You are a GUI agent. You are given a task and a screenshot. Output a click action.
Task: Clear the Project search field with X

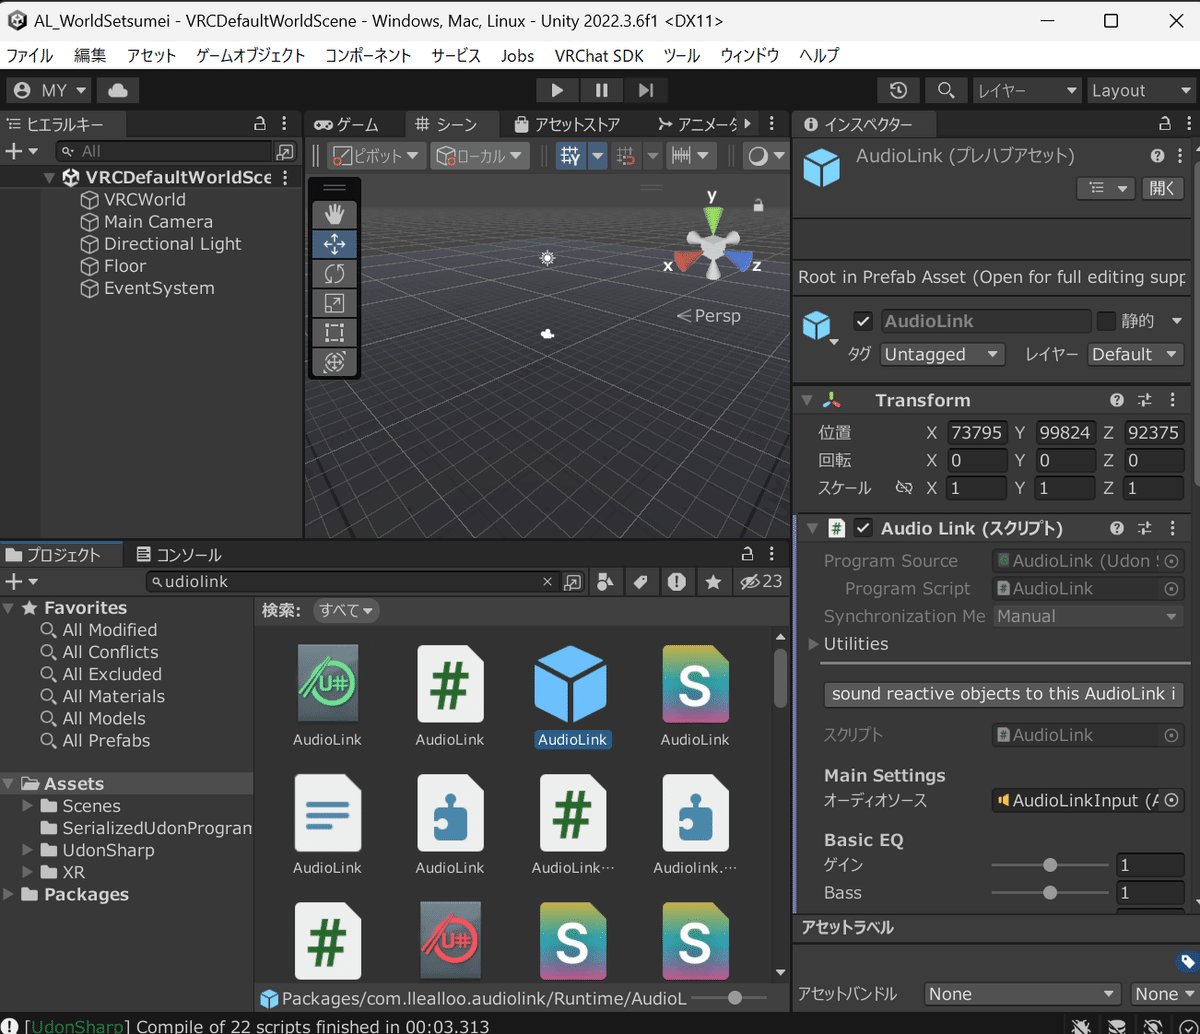[547, 582]
